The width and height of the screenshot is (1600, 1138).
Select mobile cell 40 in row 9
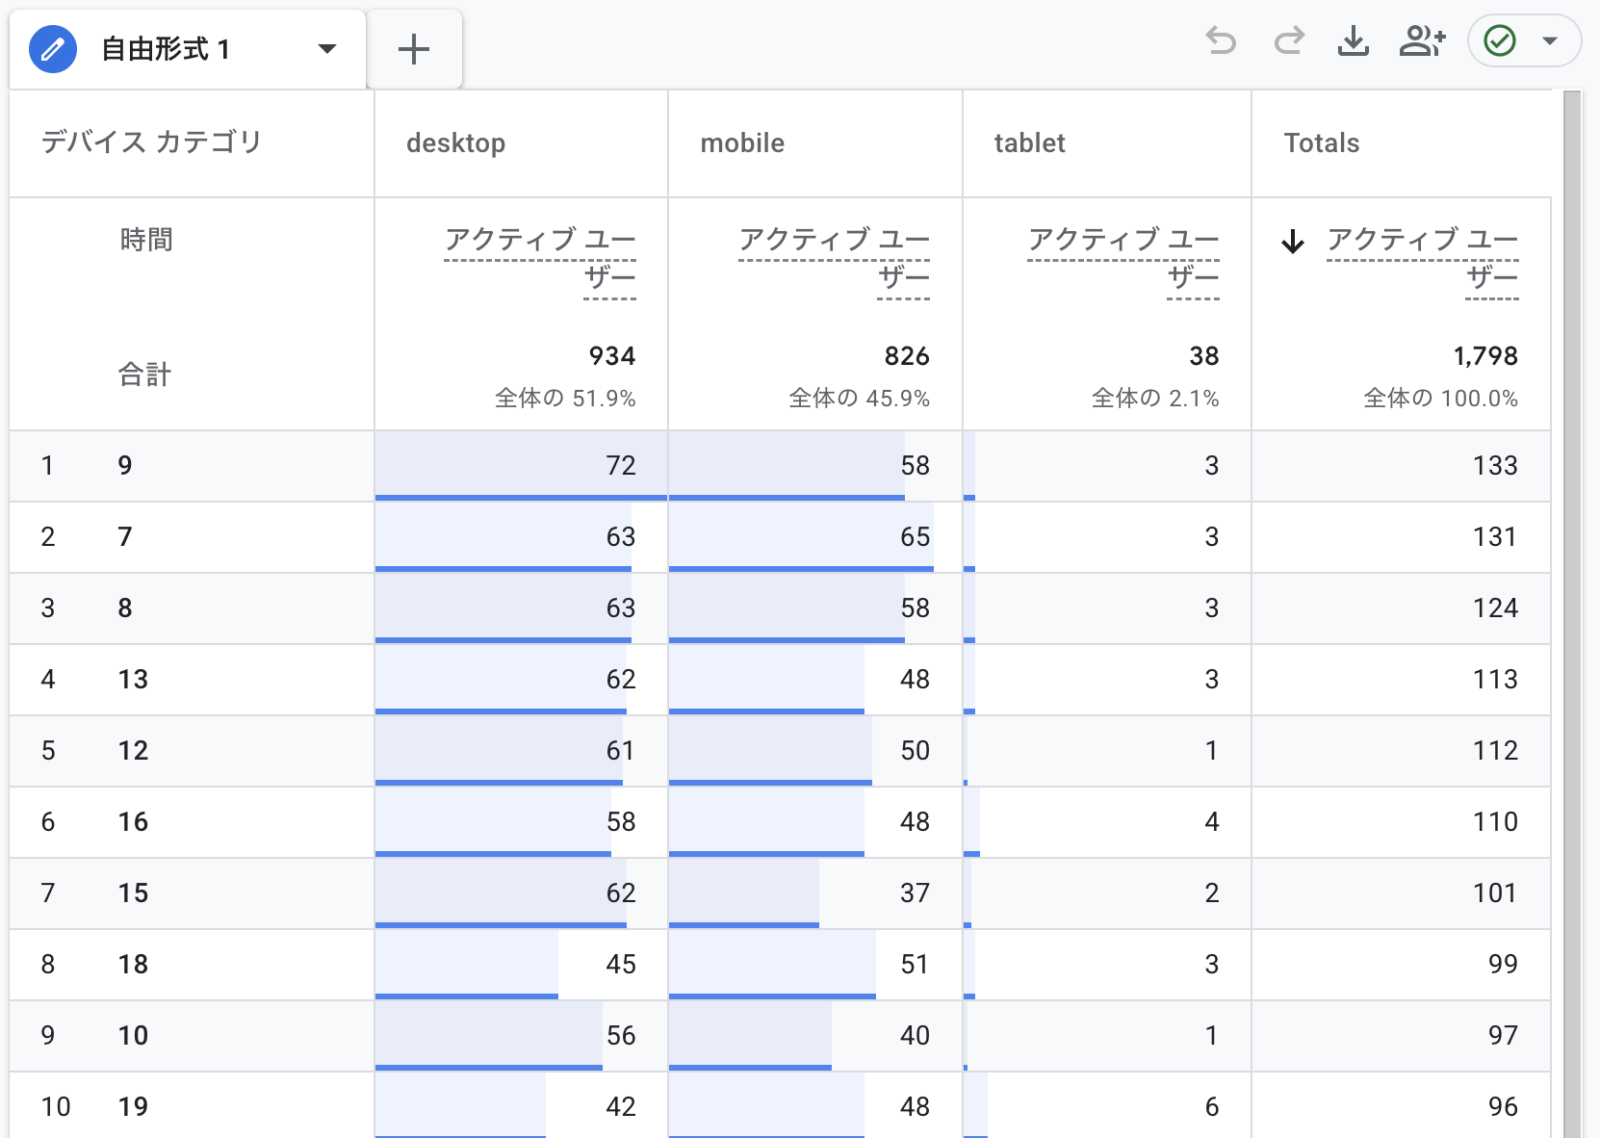pyautogui.click(x=815, y=1035)
